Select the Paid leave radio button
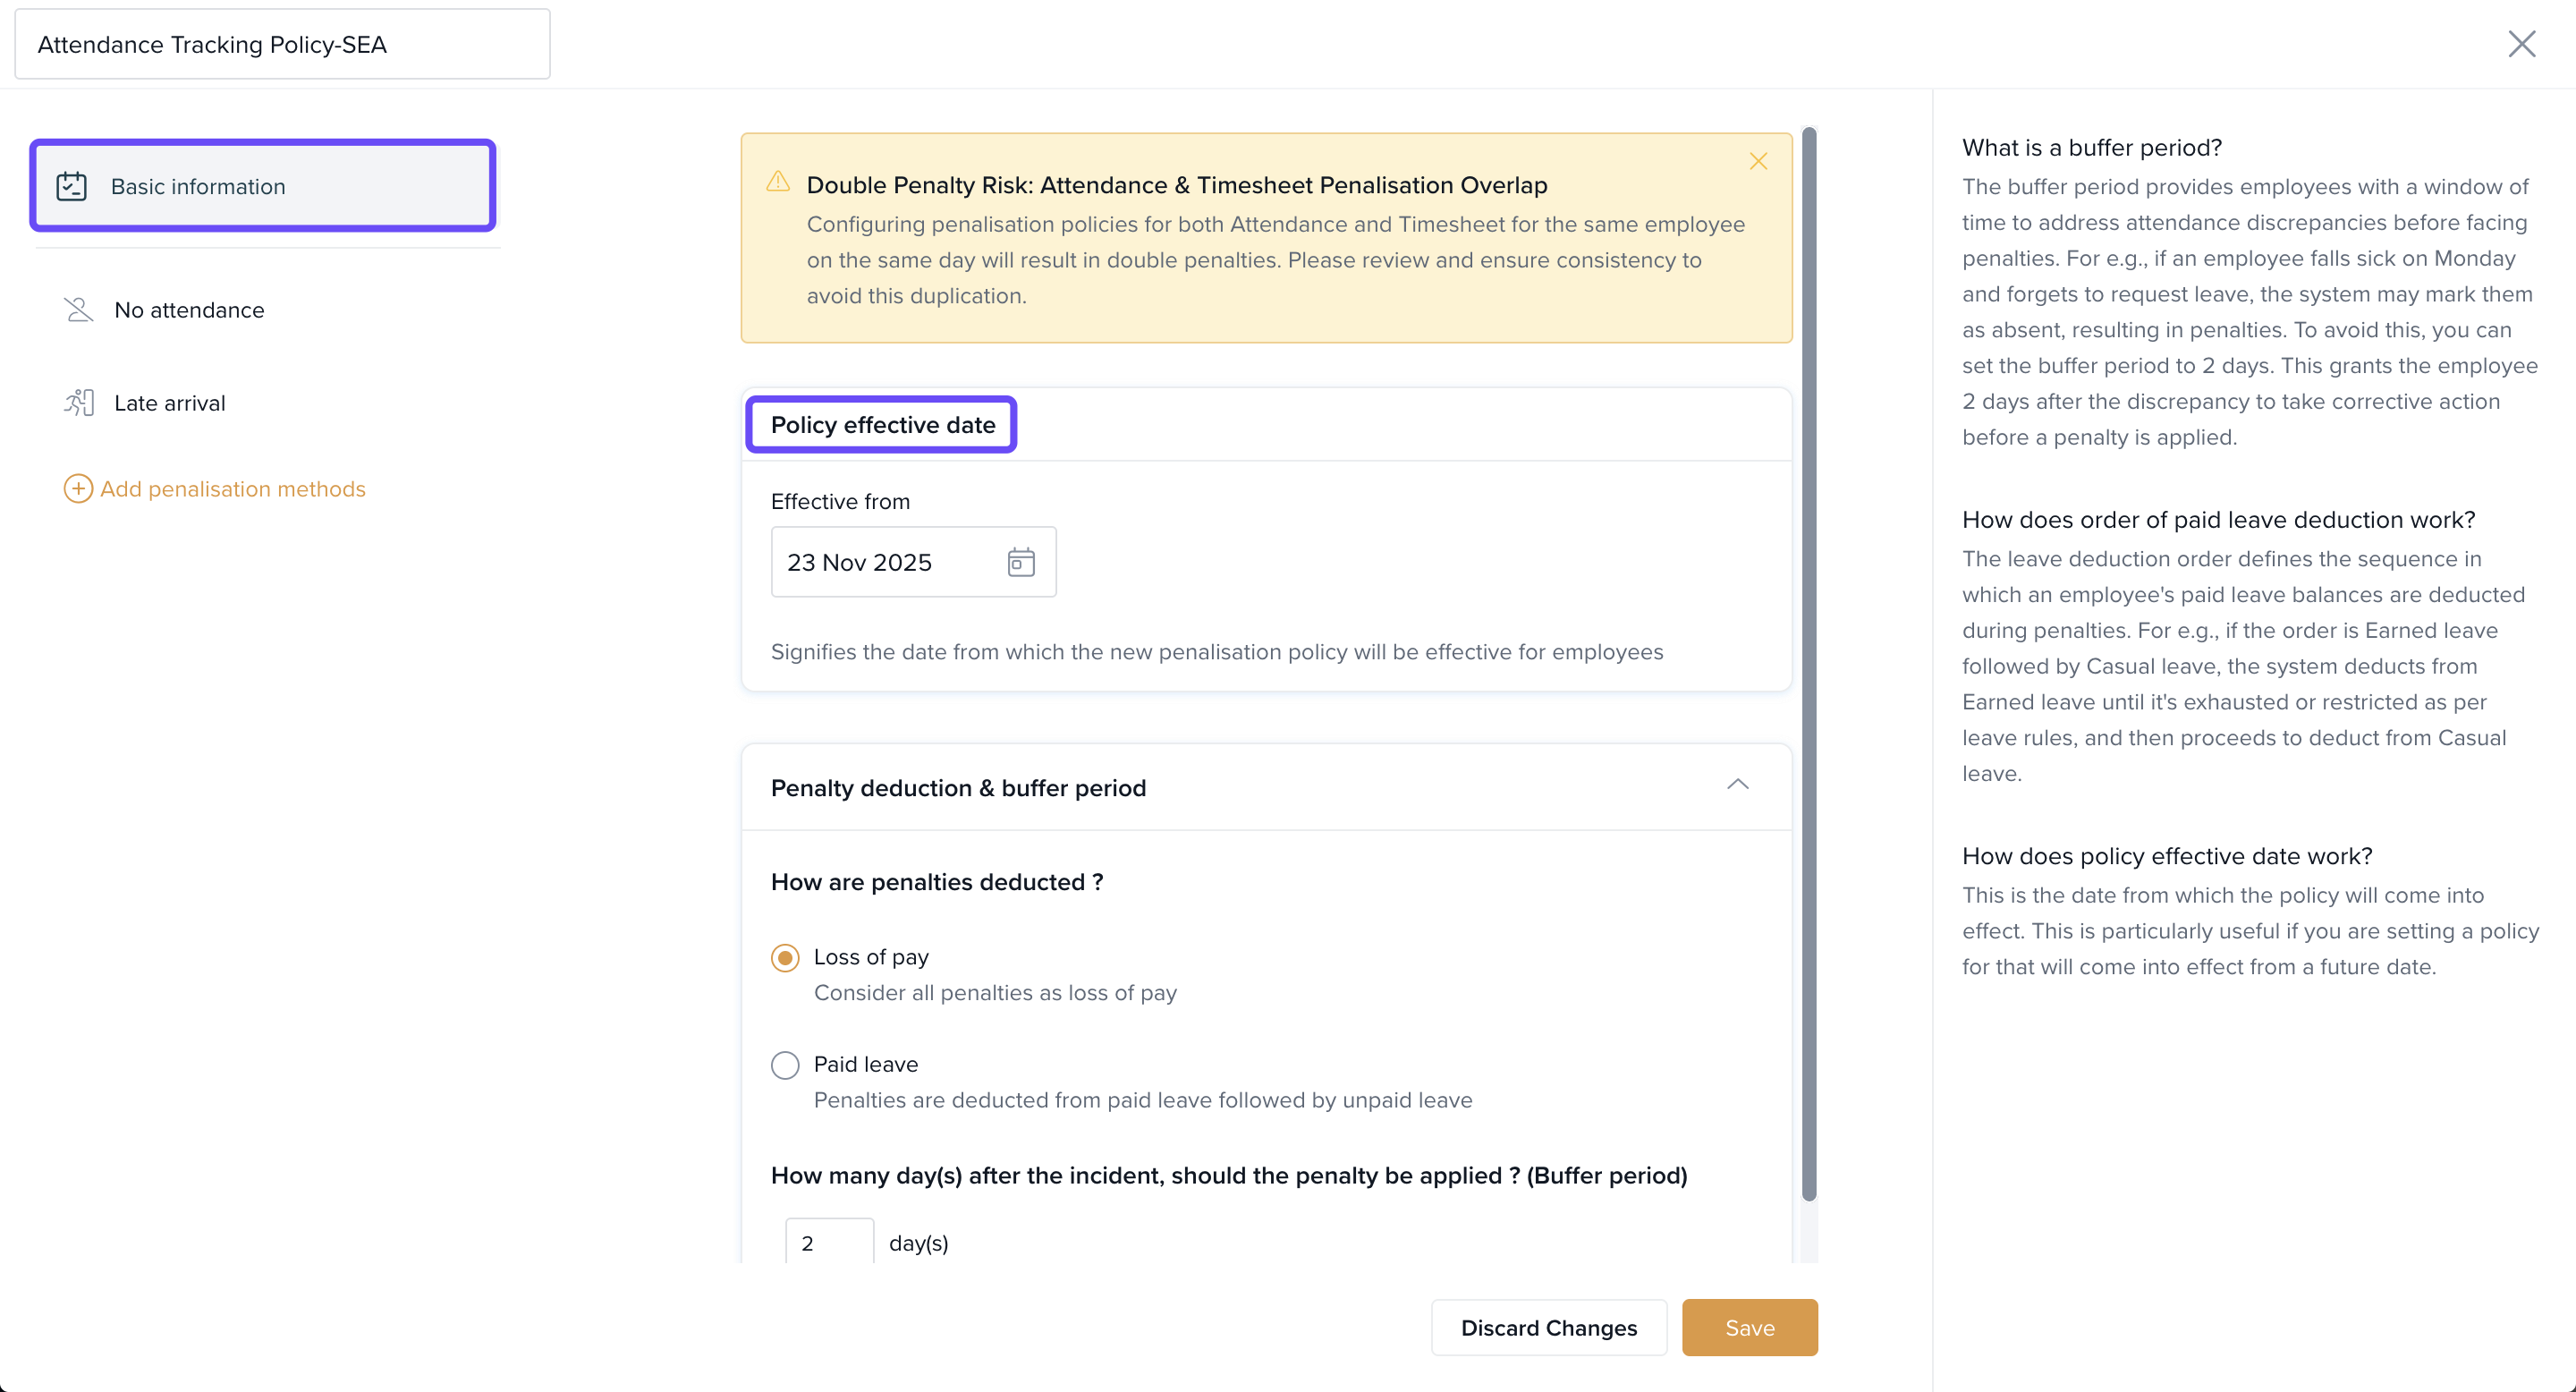This screenshot has height=1392, width=2576. 785,1065
